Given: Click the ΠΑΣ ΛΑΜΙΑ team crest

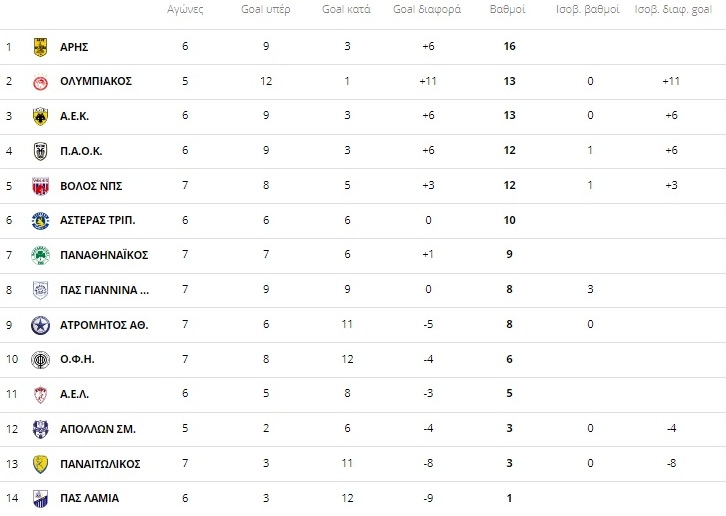Looking at the screenshot, I should (x=40, y=498).
